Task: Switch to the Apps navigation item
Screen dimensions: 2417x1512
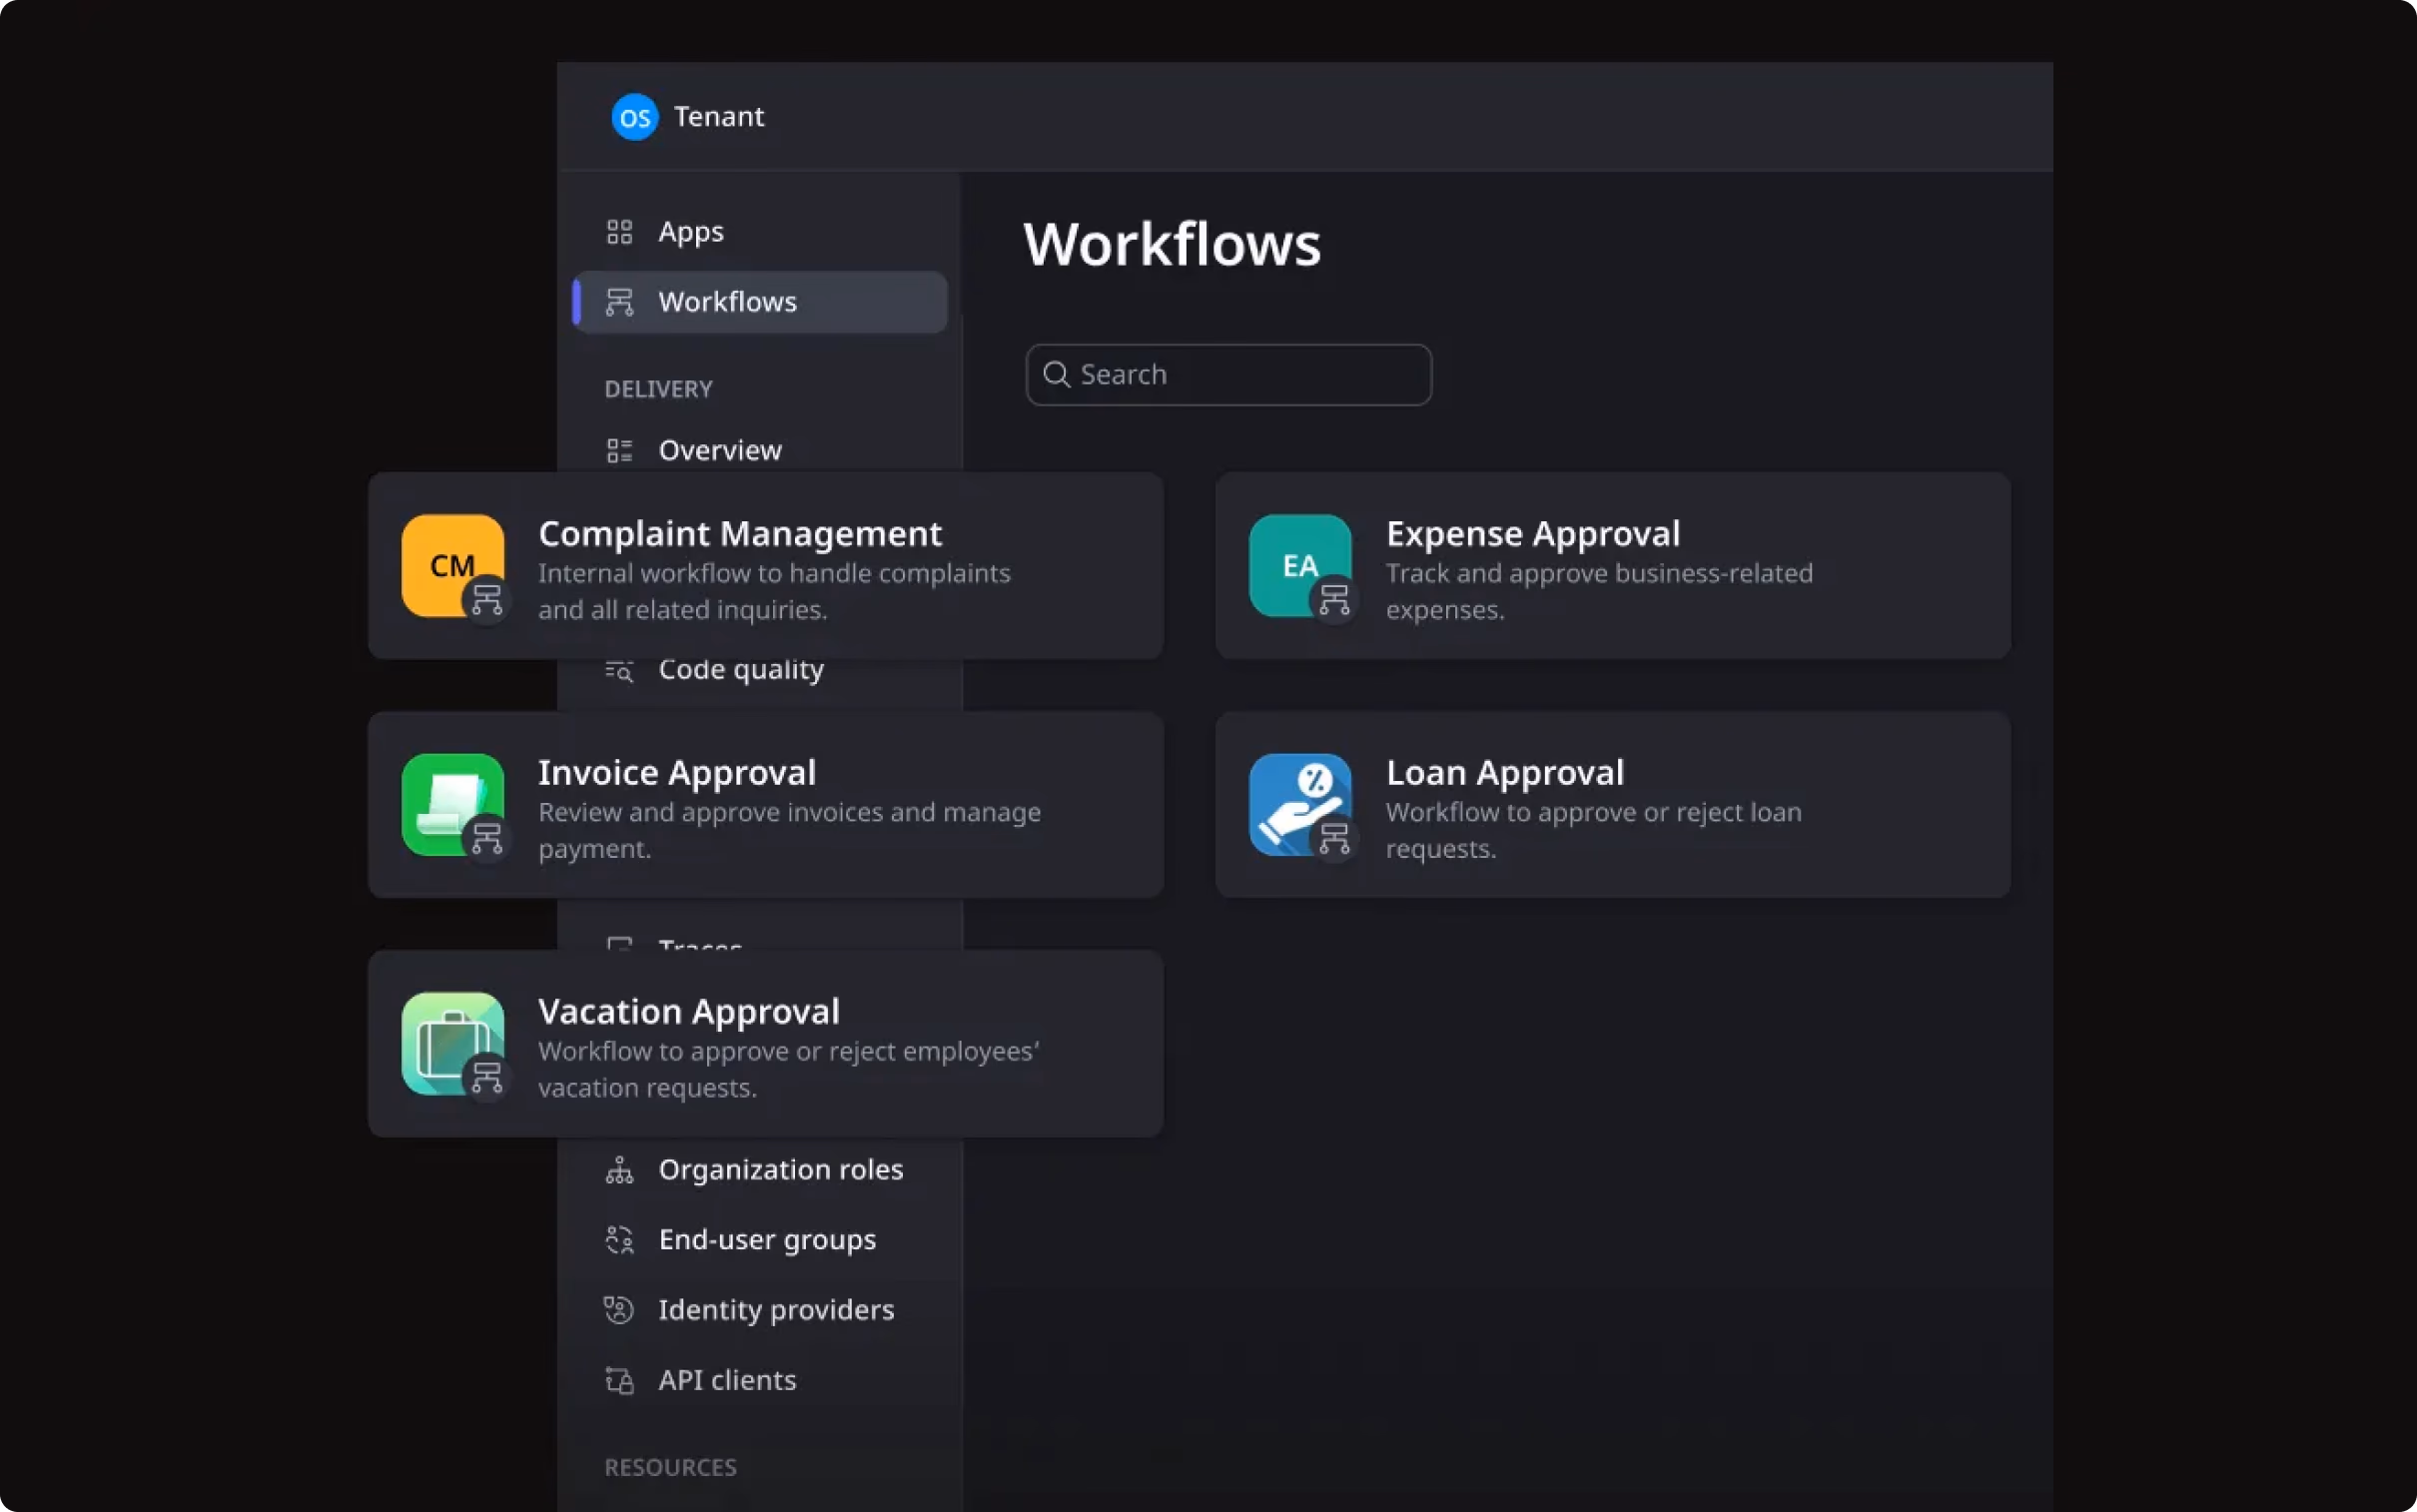Action: [x=691, y=231]
